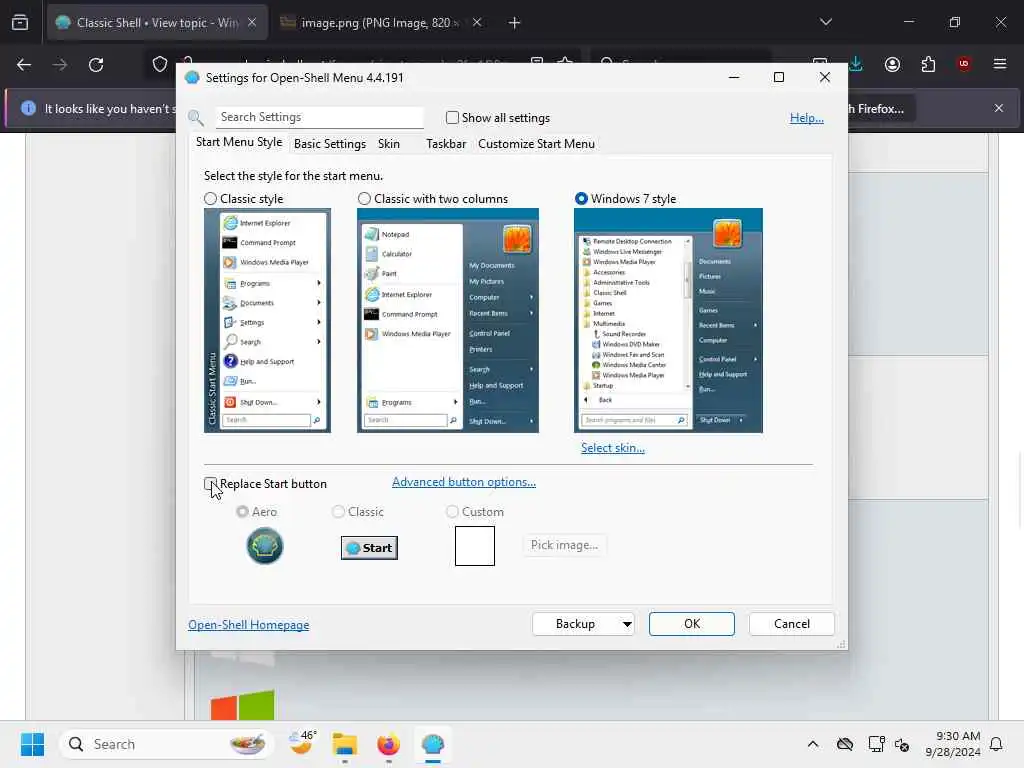Image resolution: width=1024 pixels, height=768 pixels.
Task: Click the Select skin link
Action: click(x=613, y=448)
